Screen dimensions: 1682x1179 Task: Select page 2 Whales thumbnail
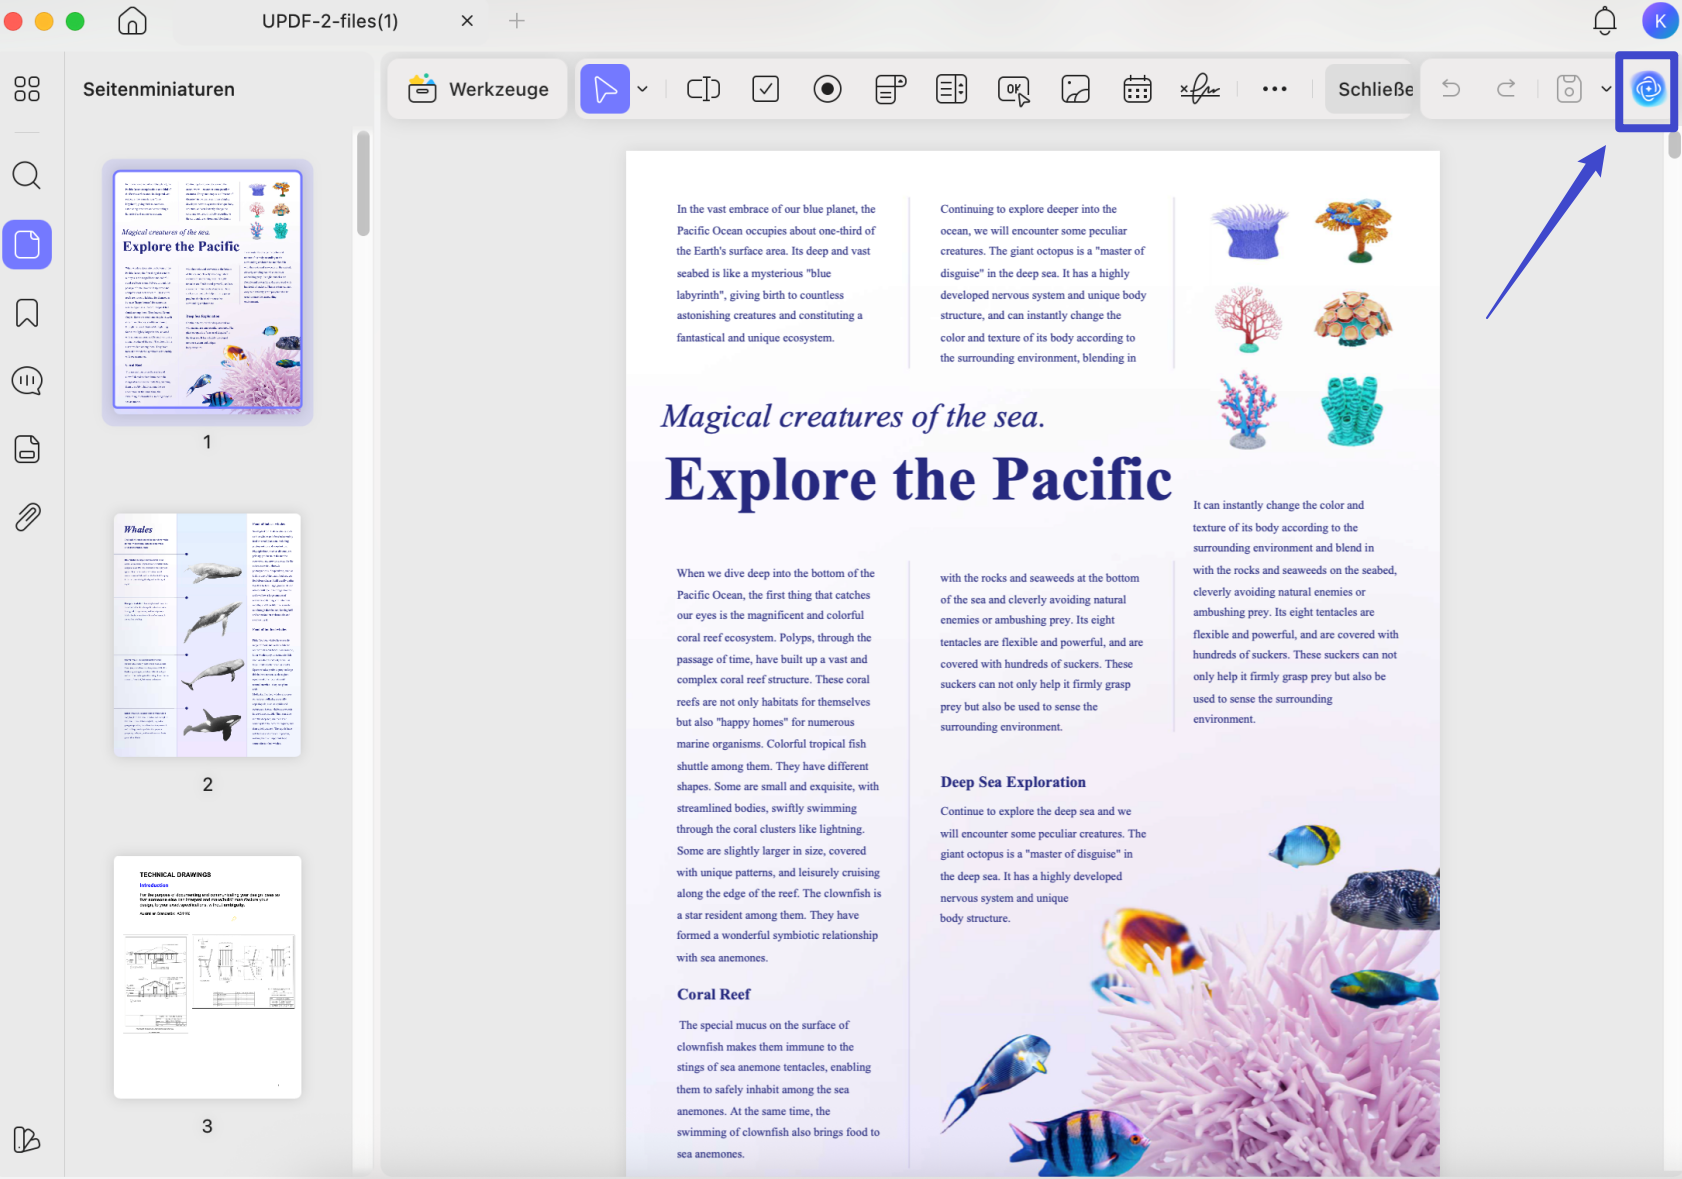(x=207, y=635)
